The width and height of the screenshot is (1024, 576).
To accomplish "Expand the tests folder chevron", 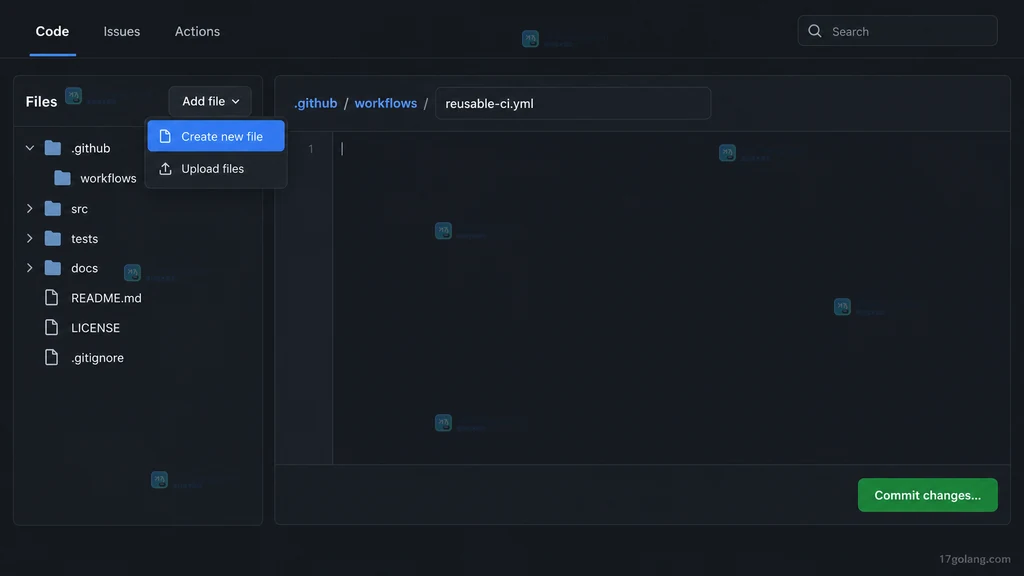I will [29, 238].
